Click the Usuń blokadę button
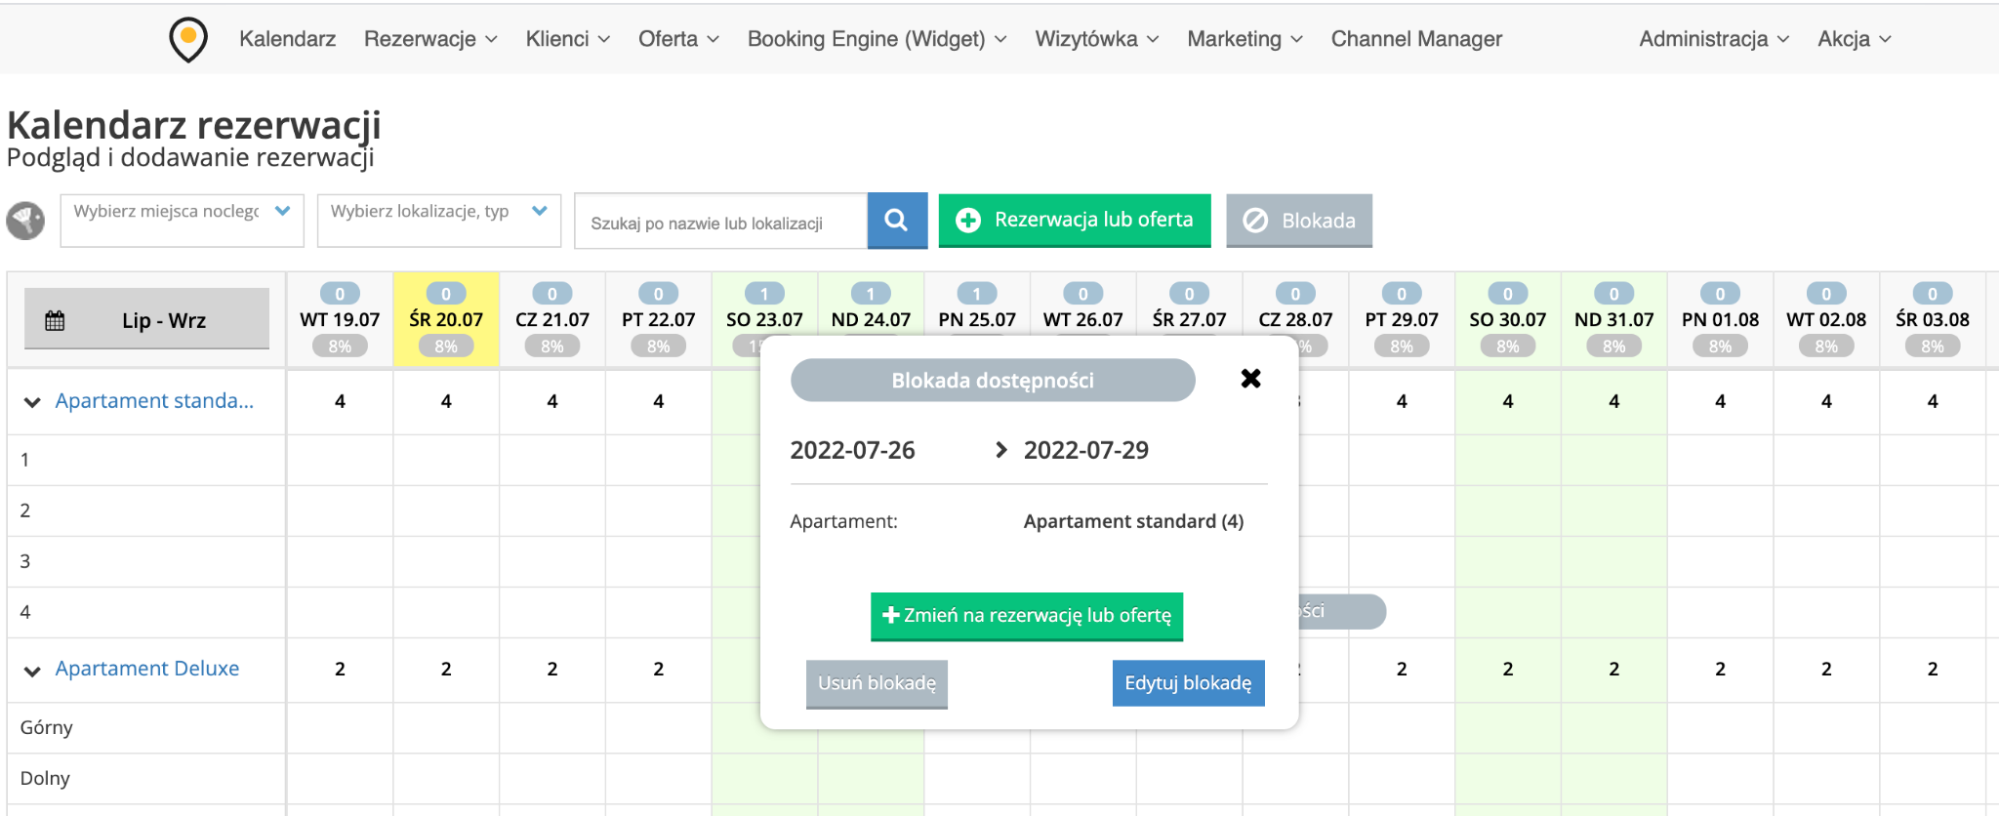The width and height of the screenshot is (1999, 816). point(876,684)
